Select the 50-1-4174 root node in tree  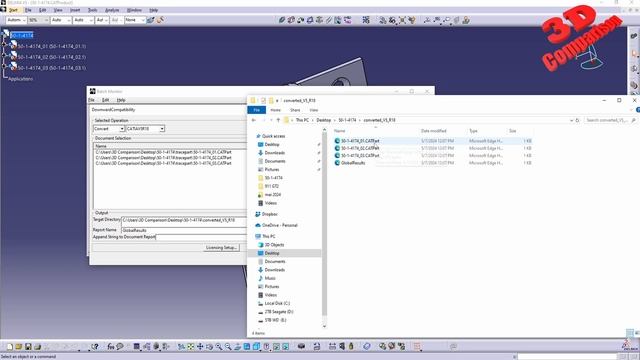(x=22, y=36)
